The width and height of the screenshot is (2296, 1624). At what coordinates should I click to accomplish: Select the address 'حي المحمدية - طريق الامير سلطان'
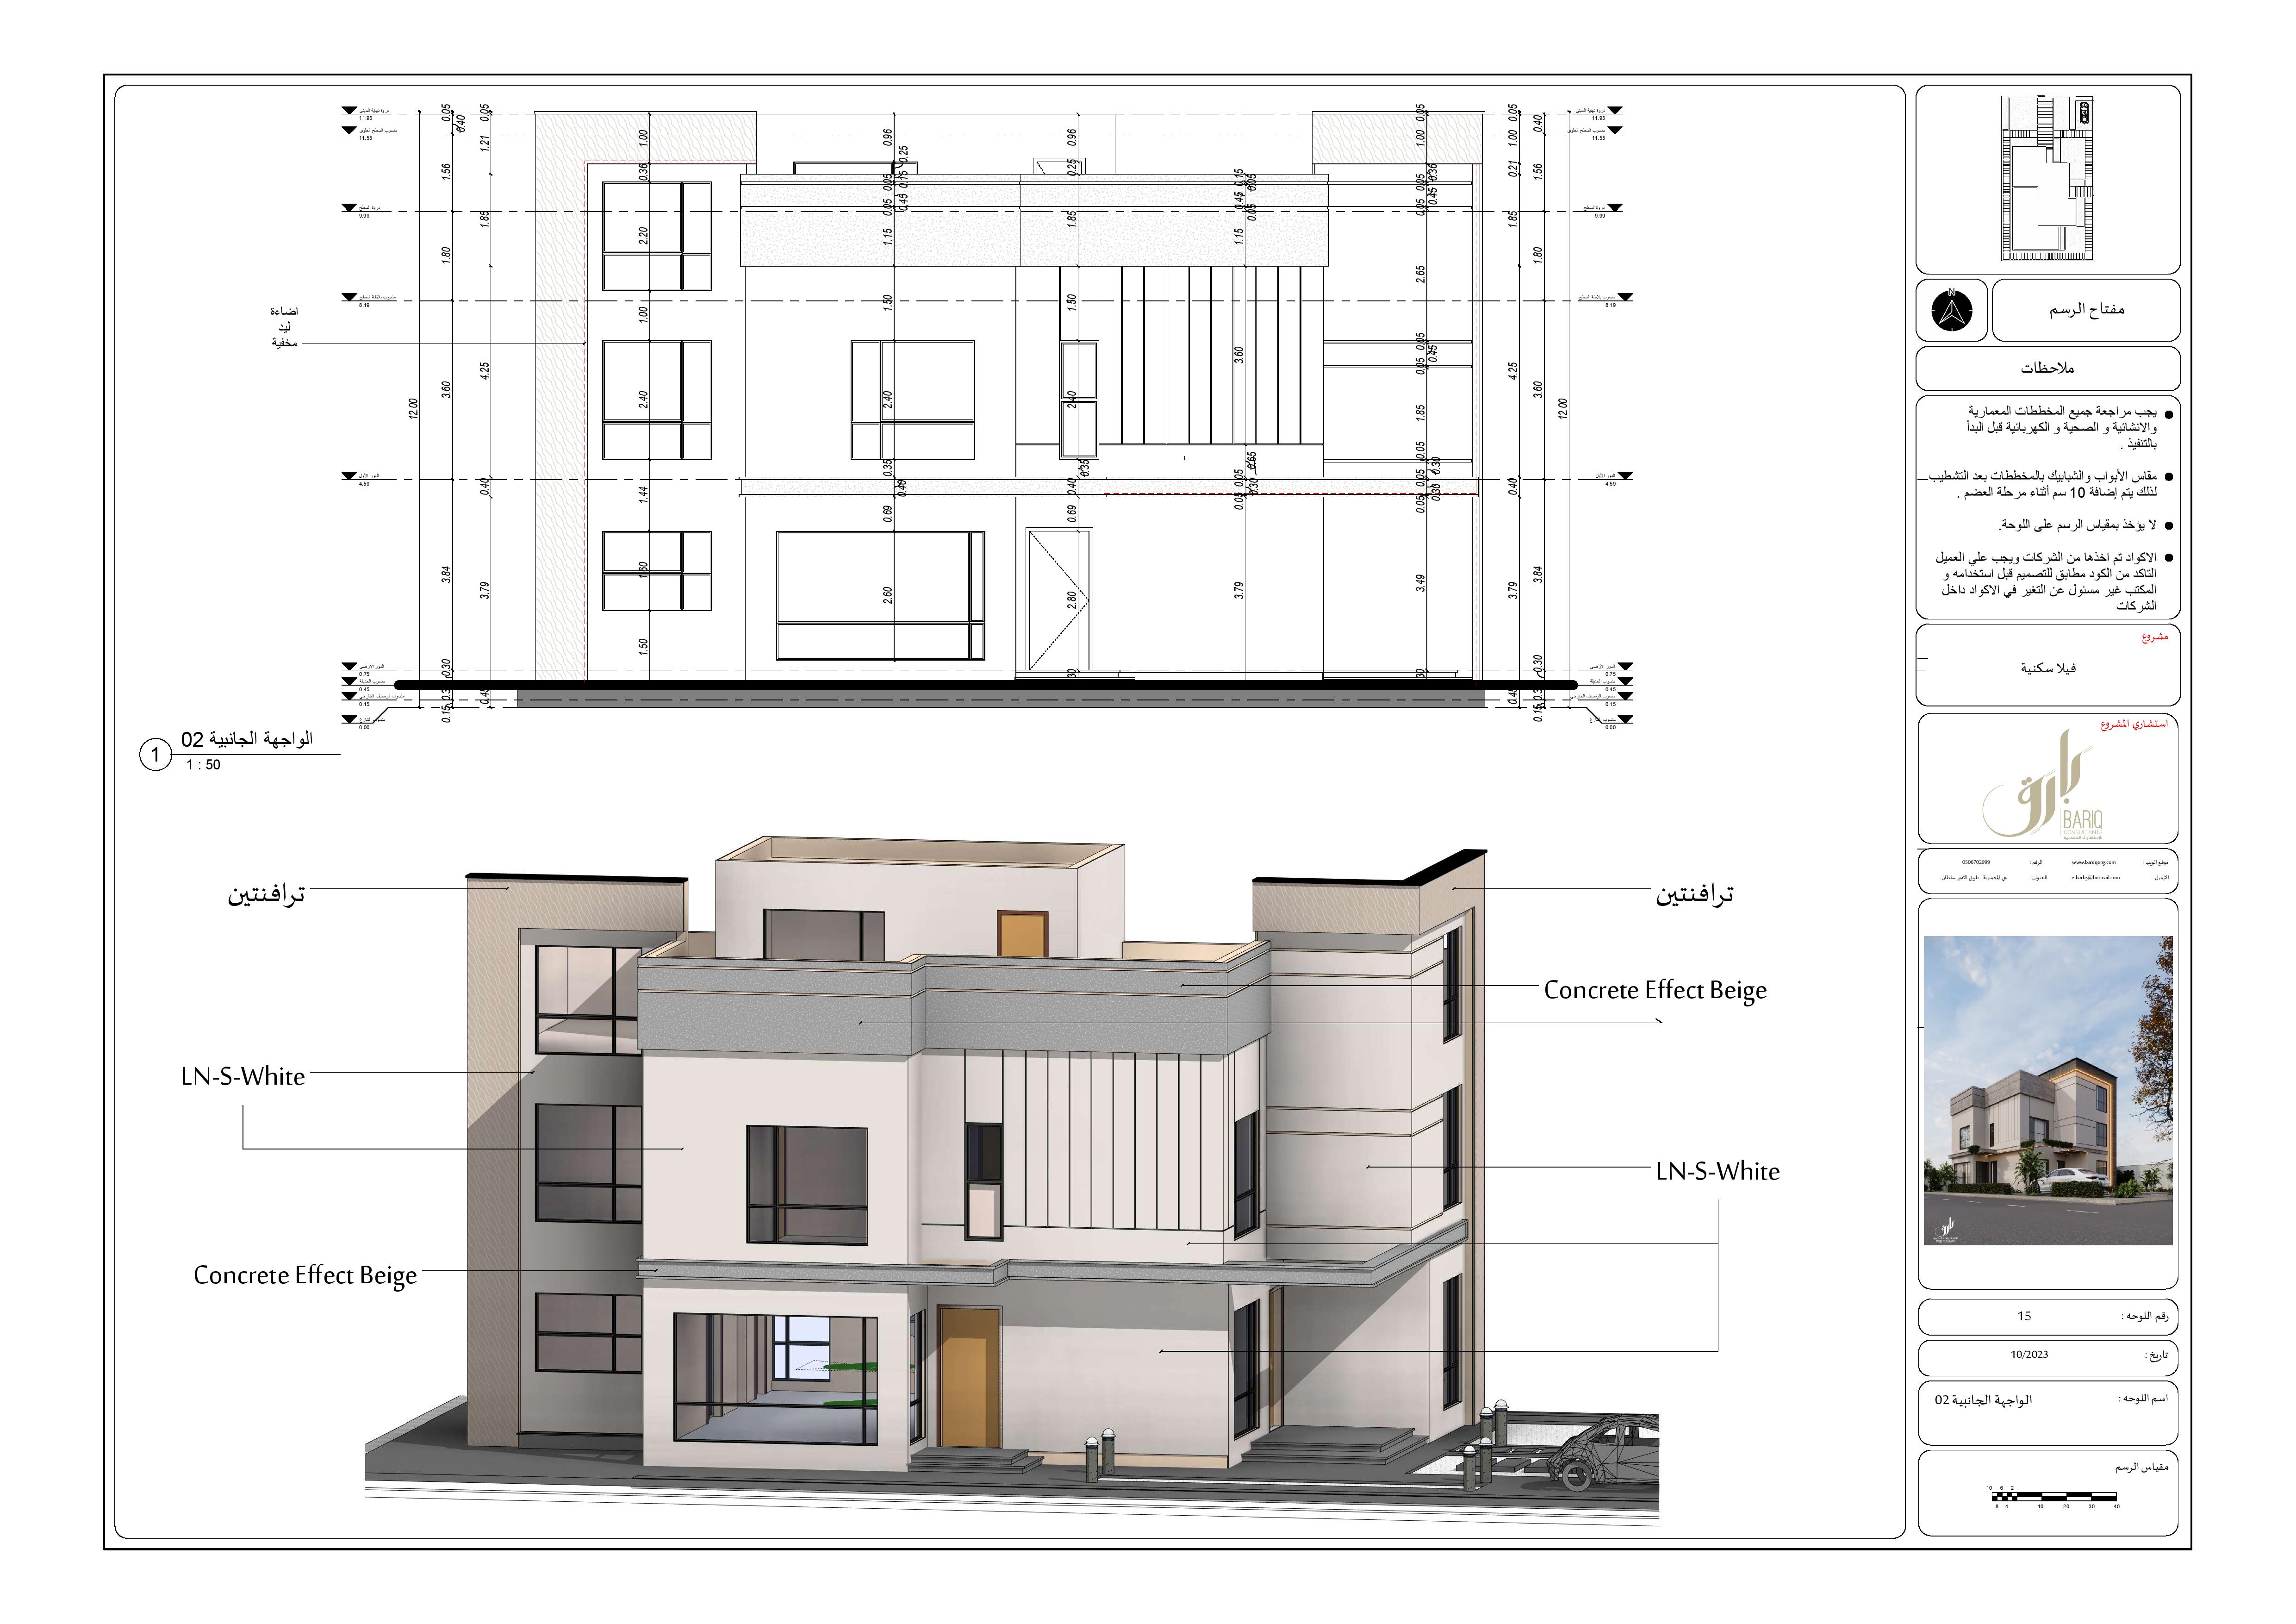point(1973,878)
